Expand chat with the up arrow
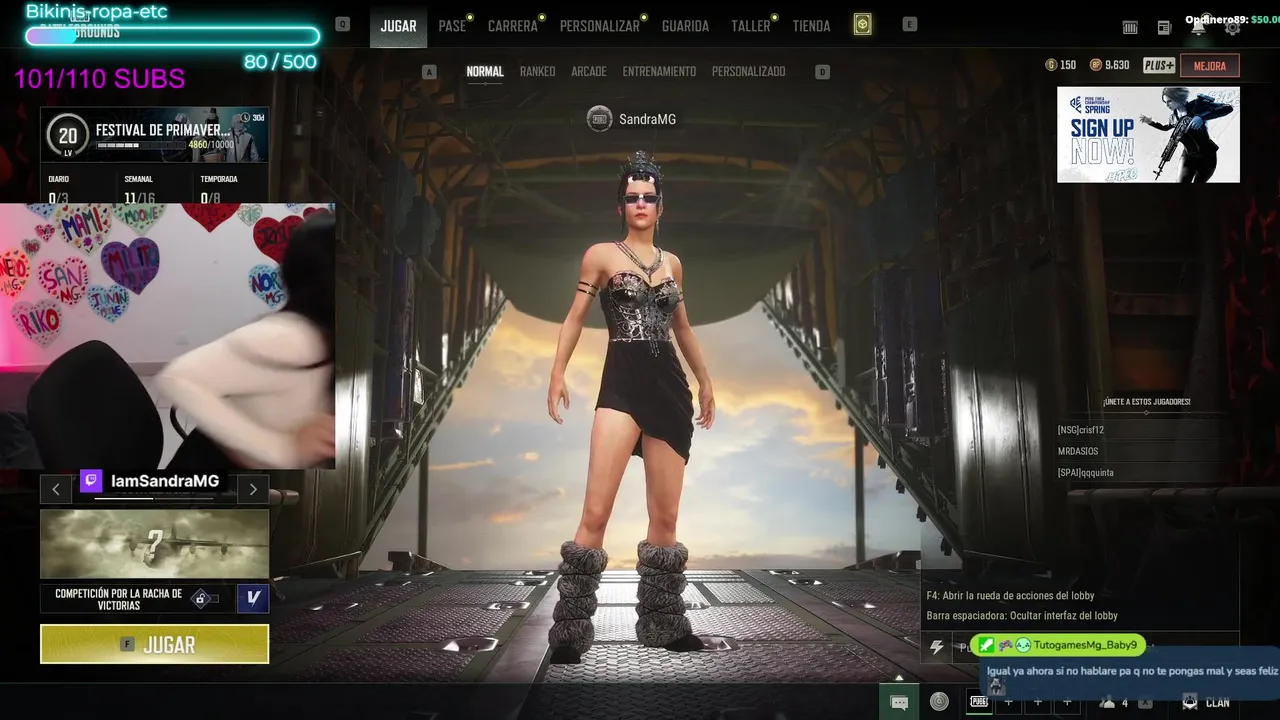This screenshot has width=1280, height=720. coord(899,678)
